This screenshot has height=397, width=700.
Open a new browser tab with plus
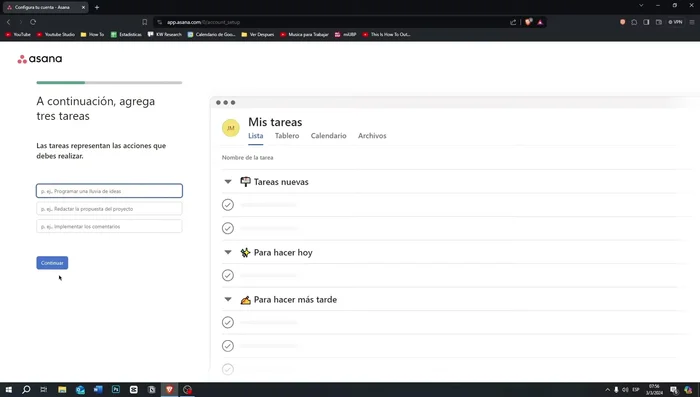tap(97, 7)
